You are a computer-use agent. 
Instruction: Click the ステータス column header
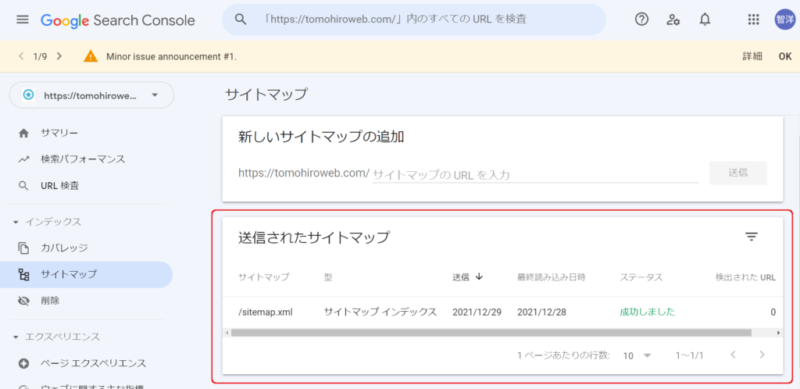[x=641, y=277]
